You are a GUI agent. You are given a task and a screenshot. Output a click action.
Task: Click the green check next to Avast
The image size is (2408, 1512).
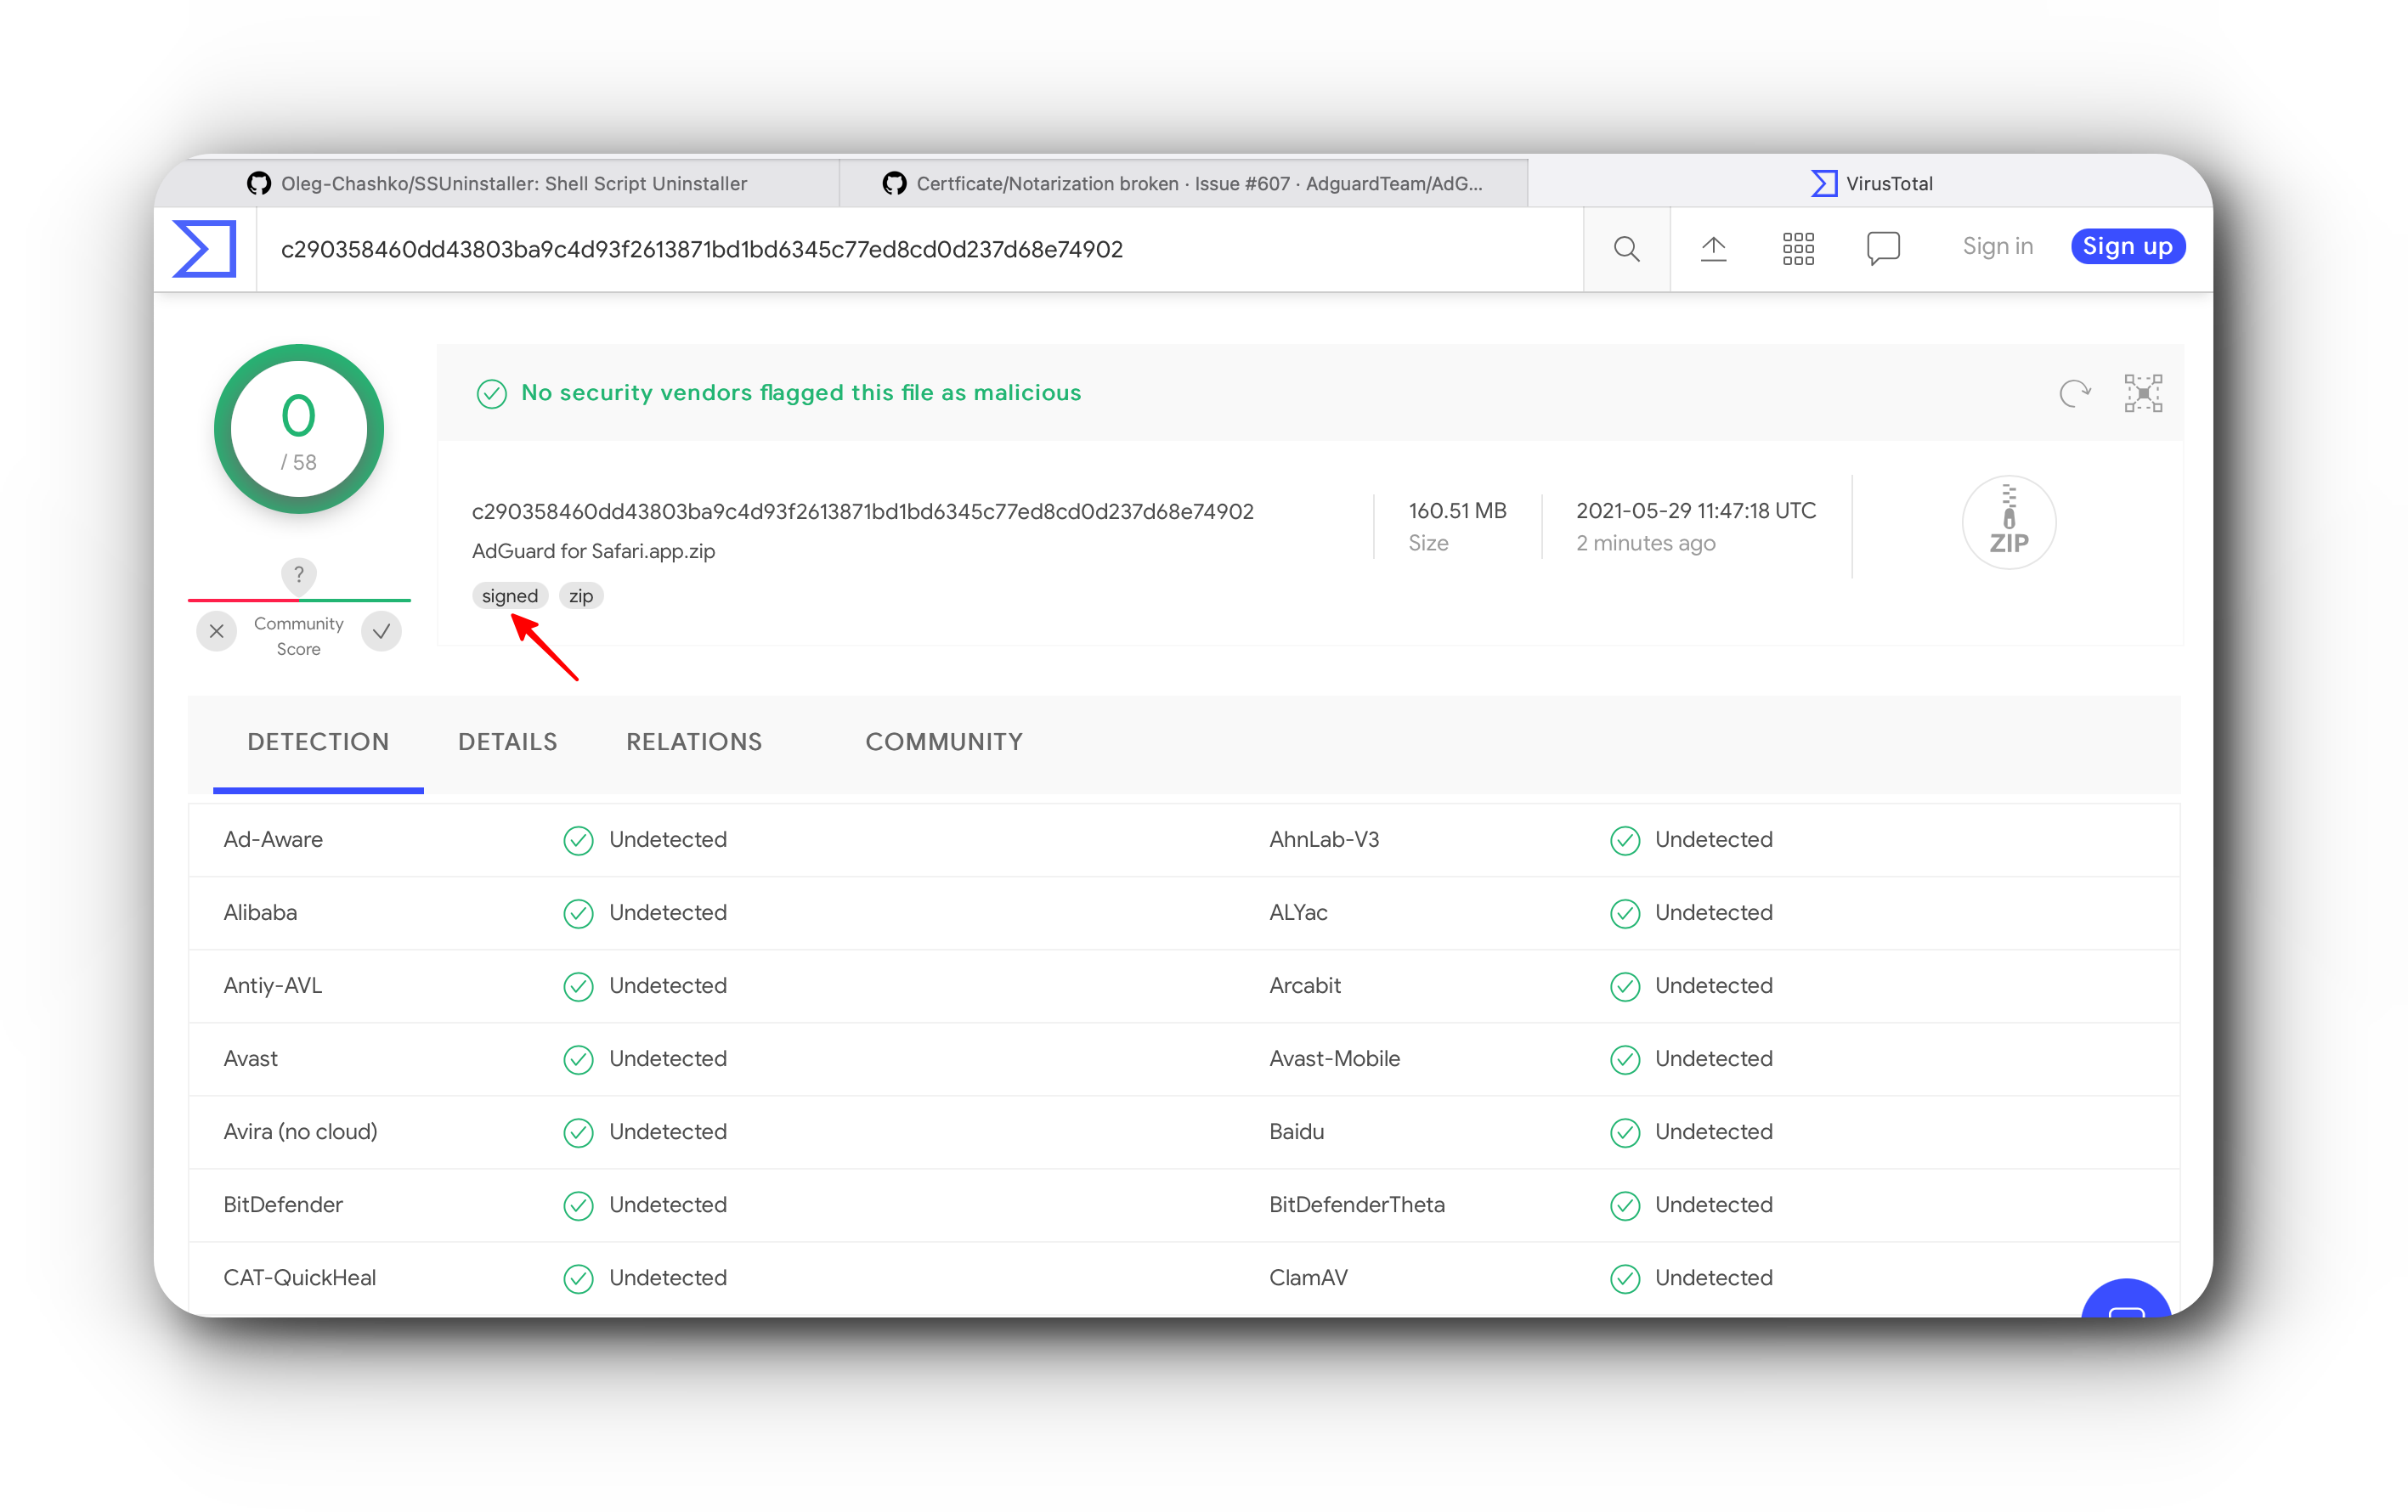coord(578,1059)
